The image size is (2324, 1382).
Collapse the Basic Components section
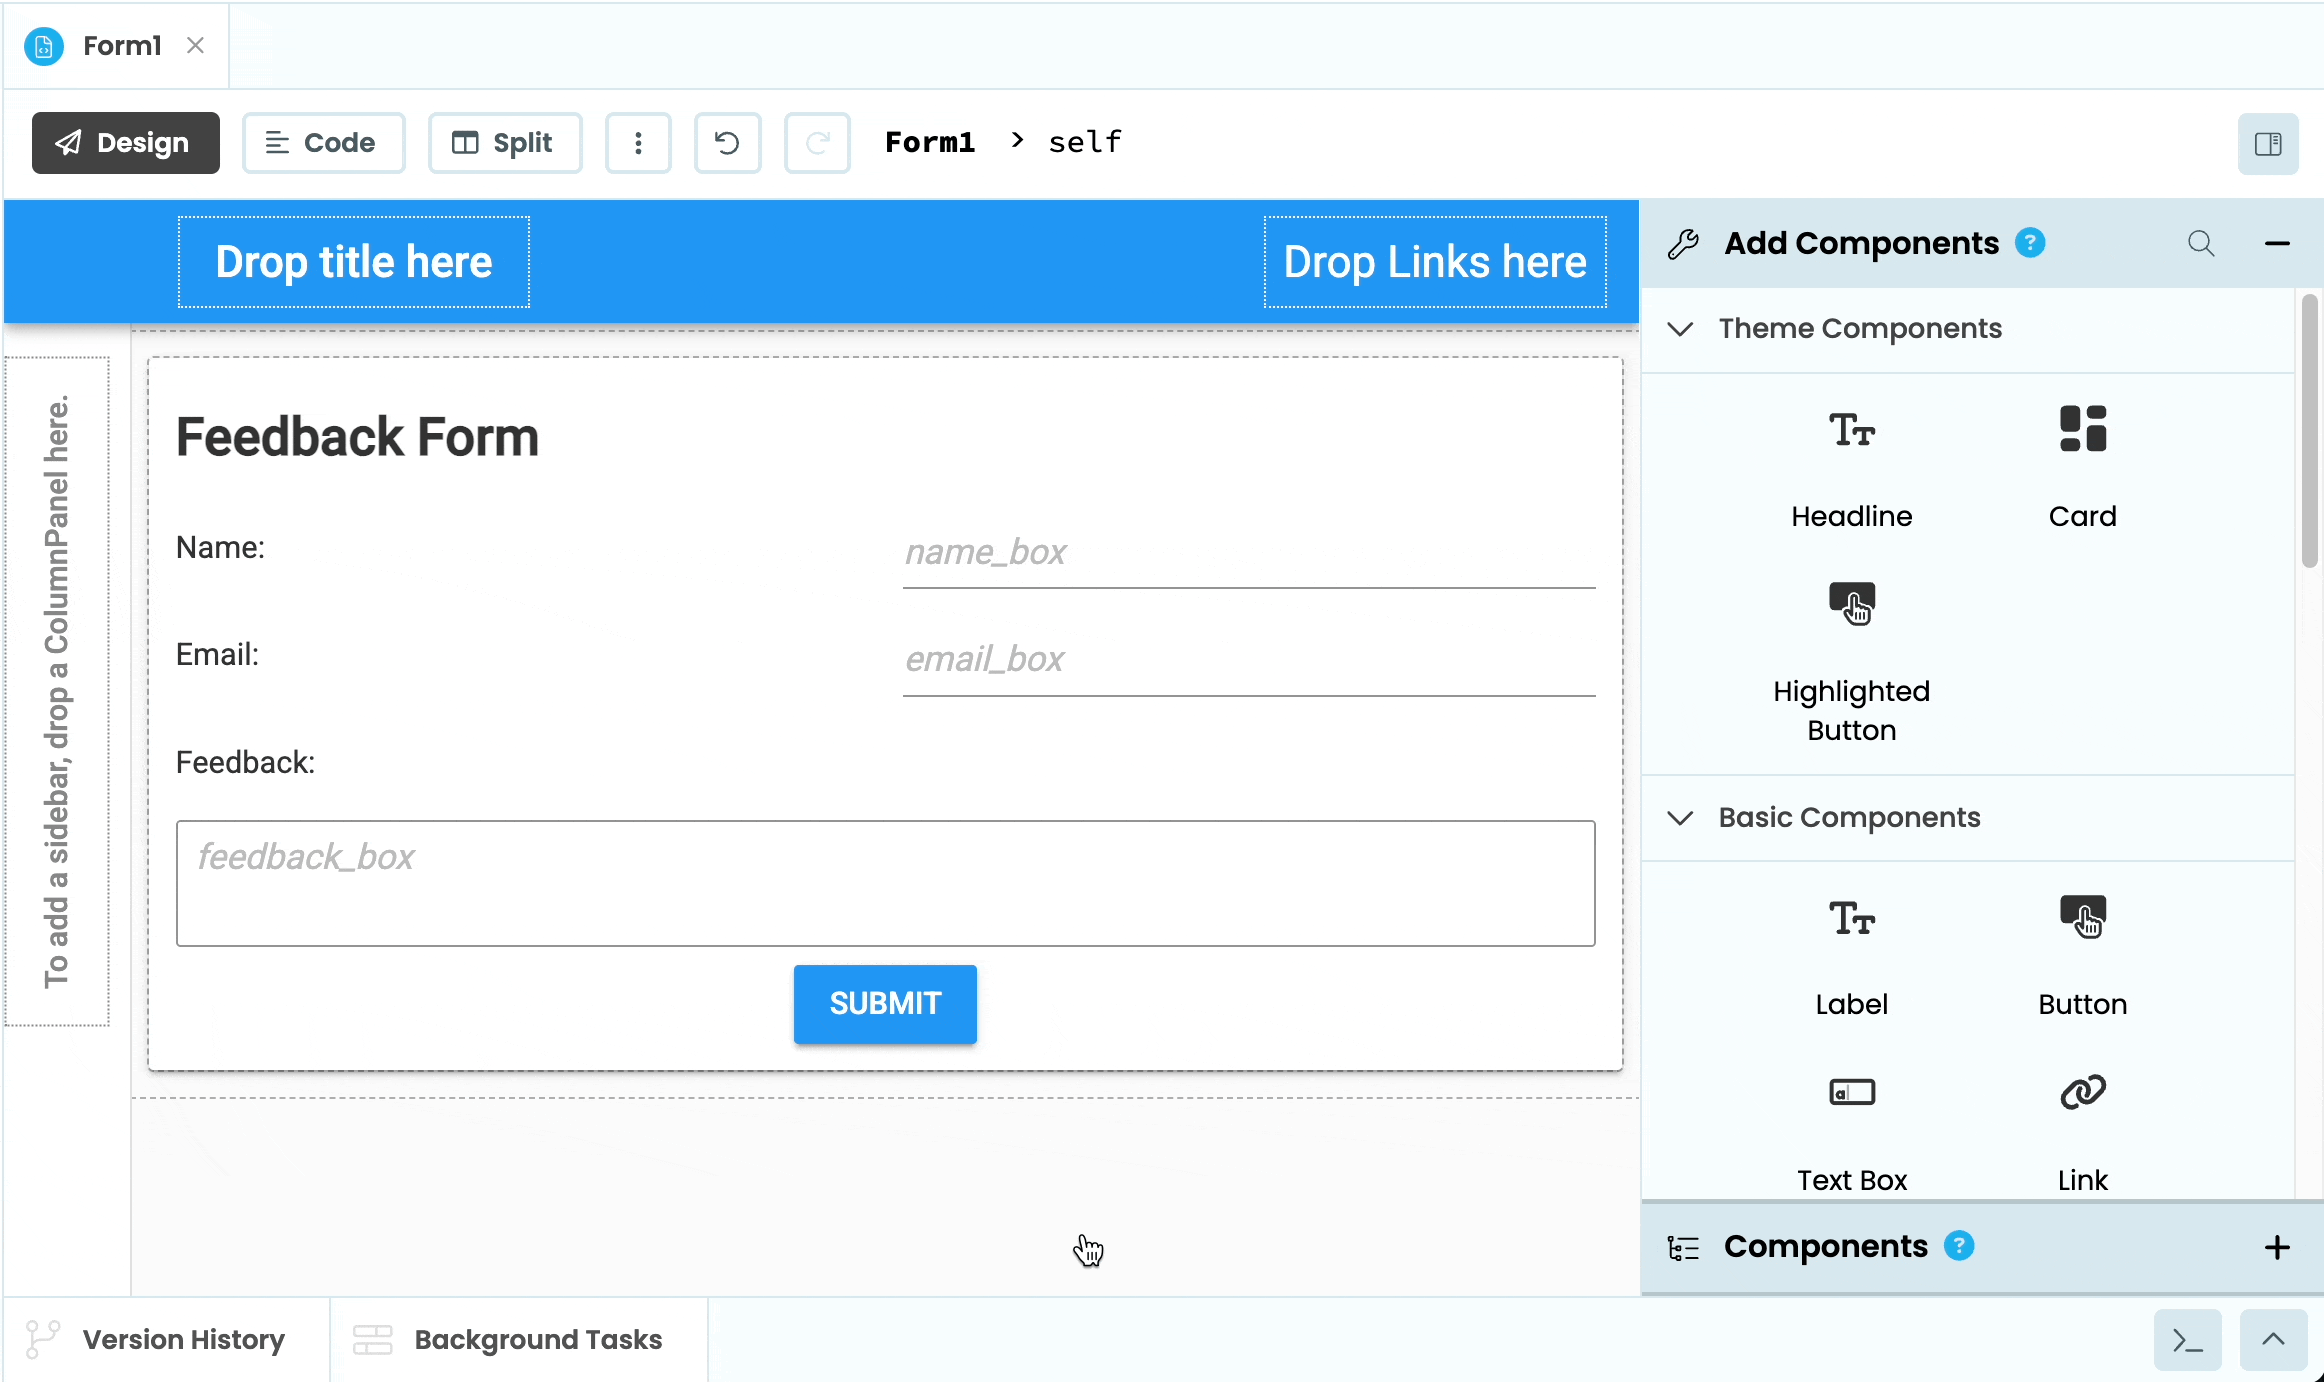coord(1680,817)
